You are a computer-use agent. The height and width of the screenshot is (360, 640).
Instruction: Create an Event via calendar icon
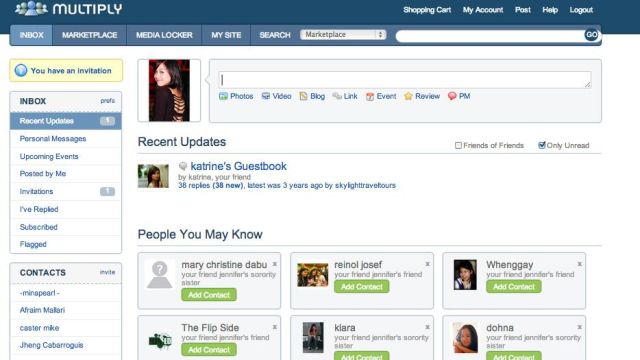coord(370,97)
